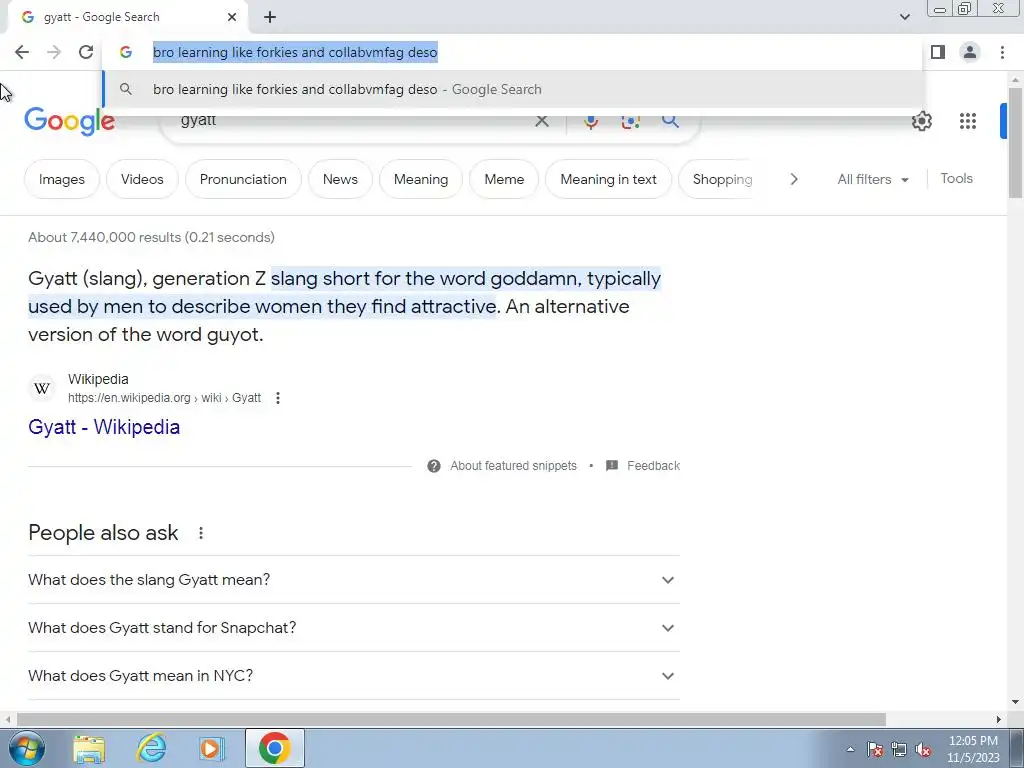Open About featured snippets link
The height and width of the screenshot is (768, 1024).
[x=513, y=466]
